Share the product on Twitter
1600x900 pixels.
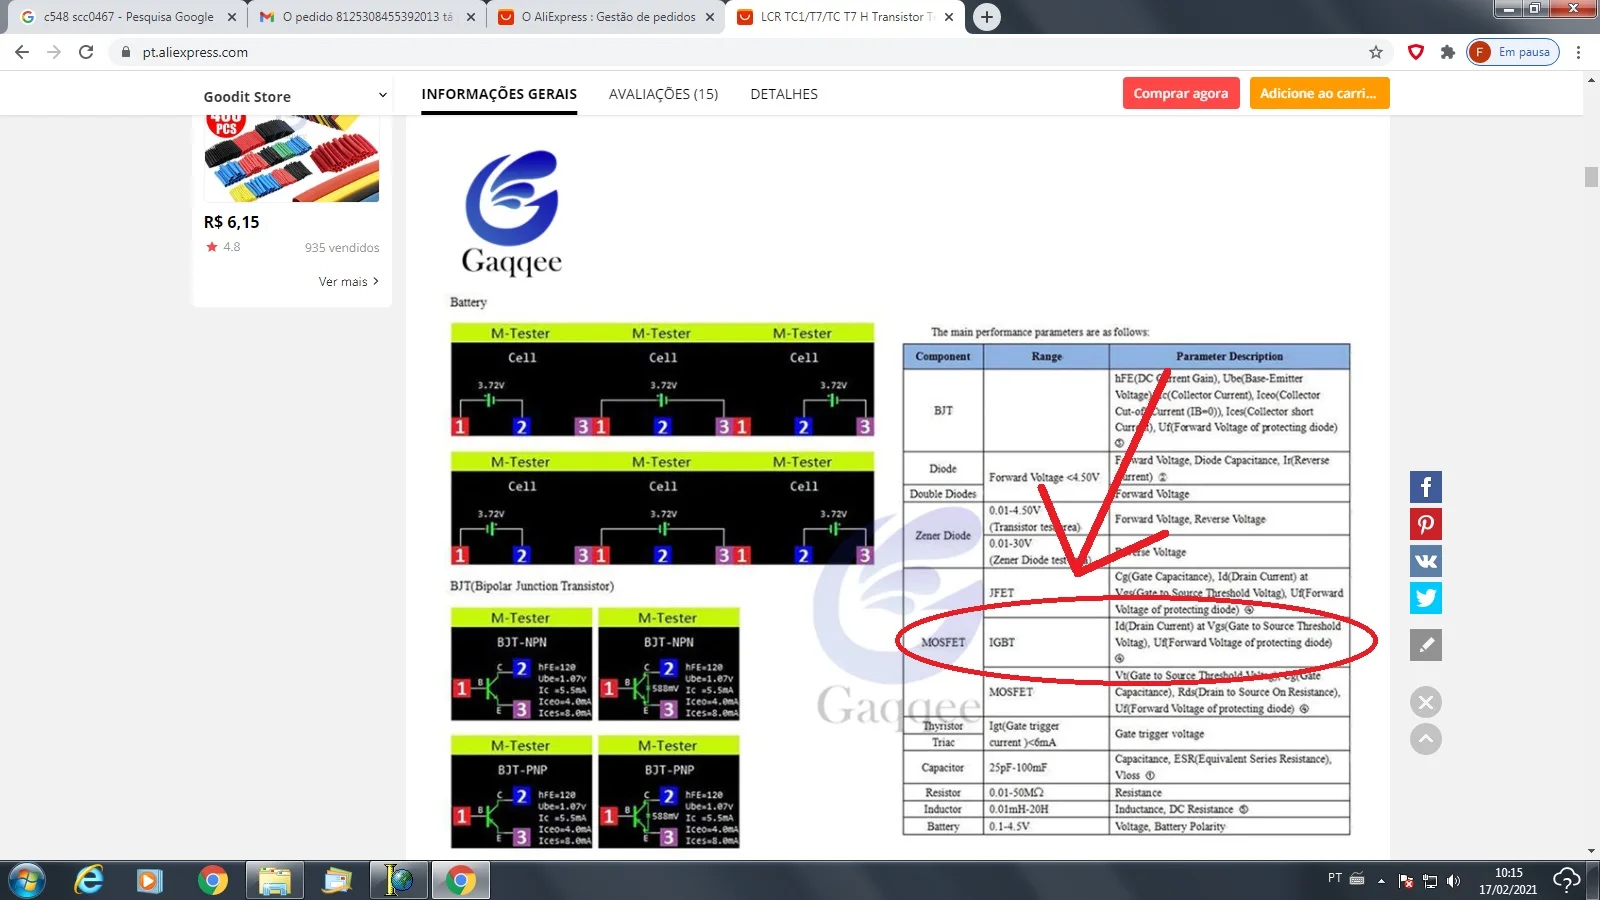click(x=1426, y=598)
